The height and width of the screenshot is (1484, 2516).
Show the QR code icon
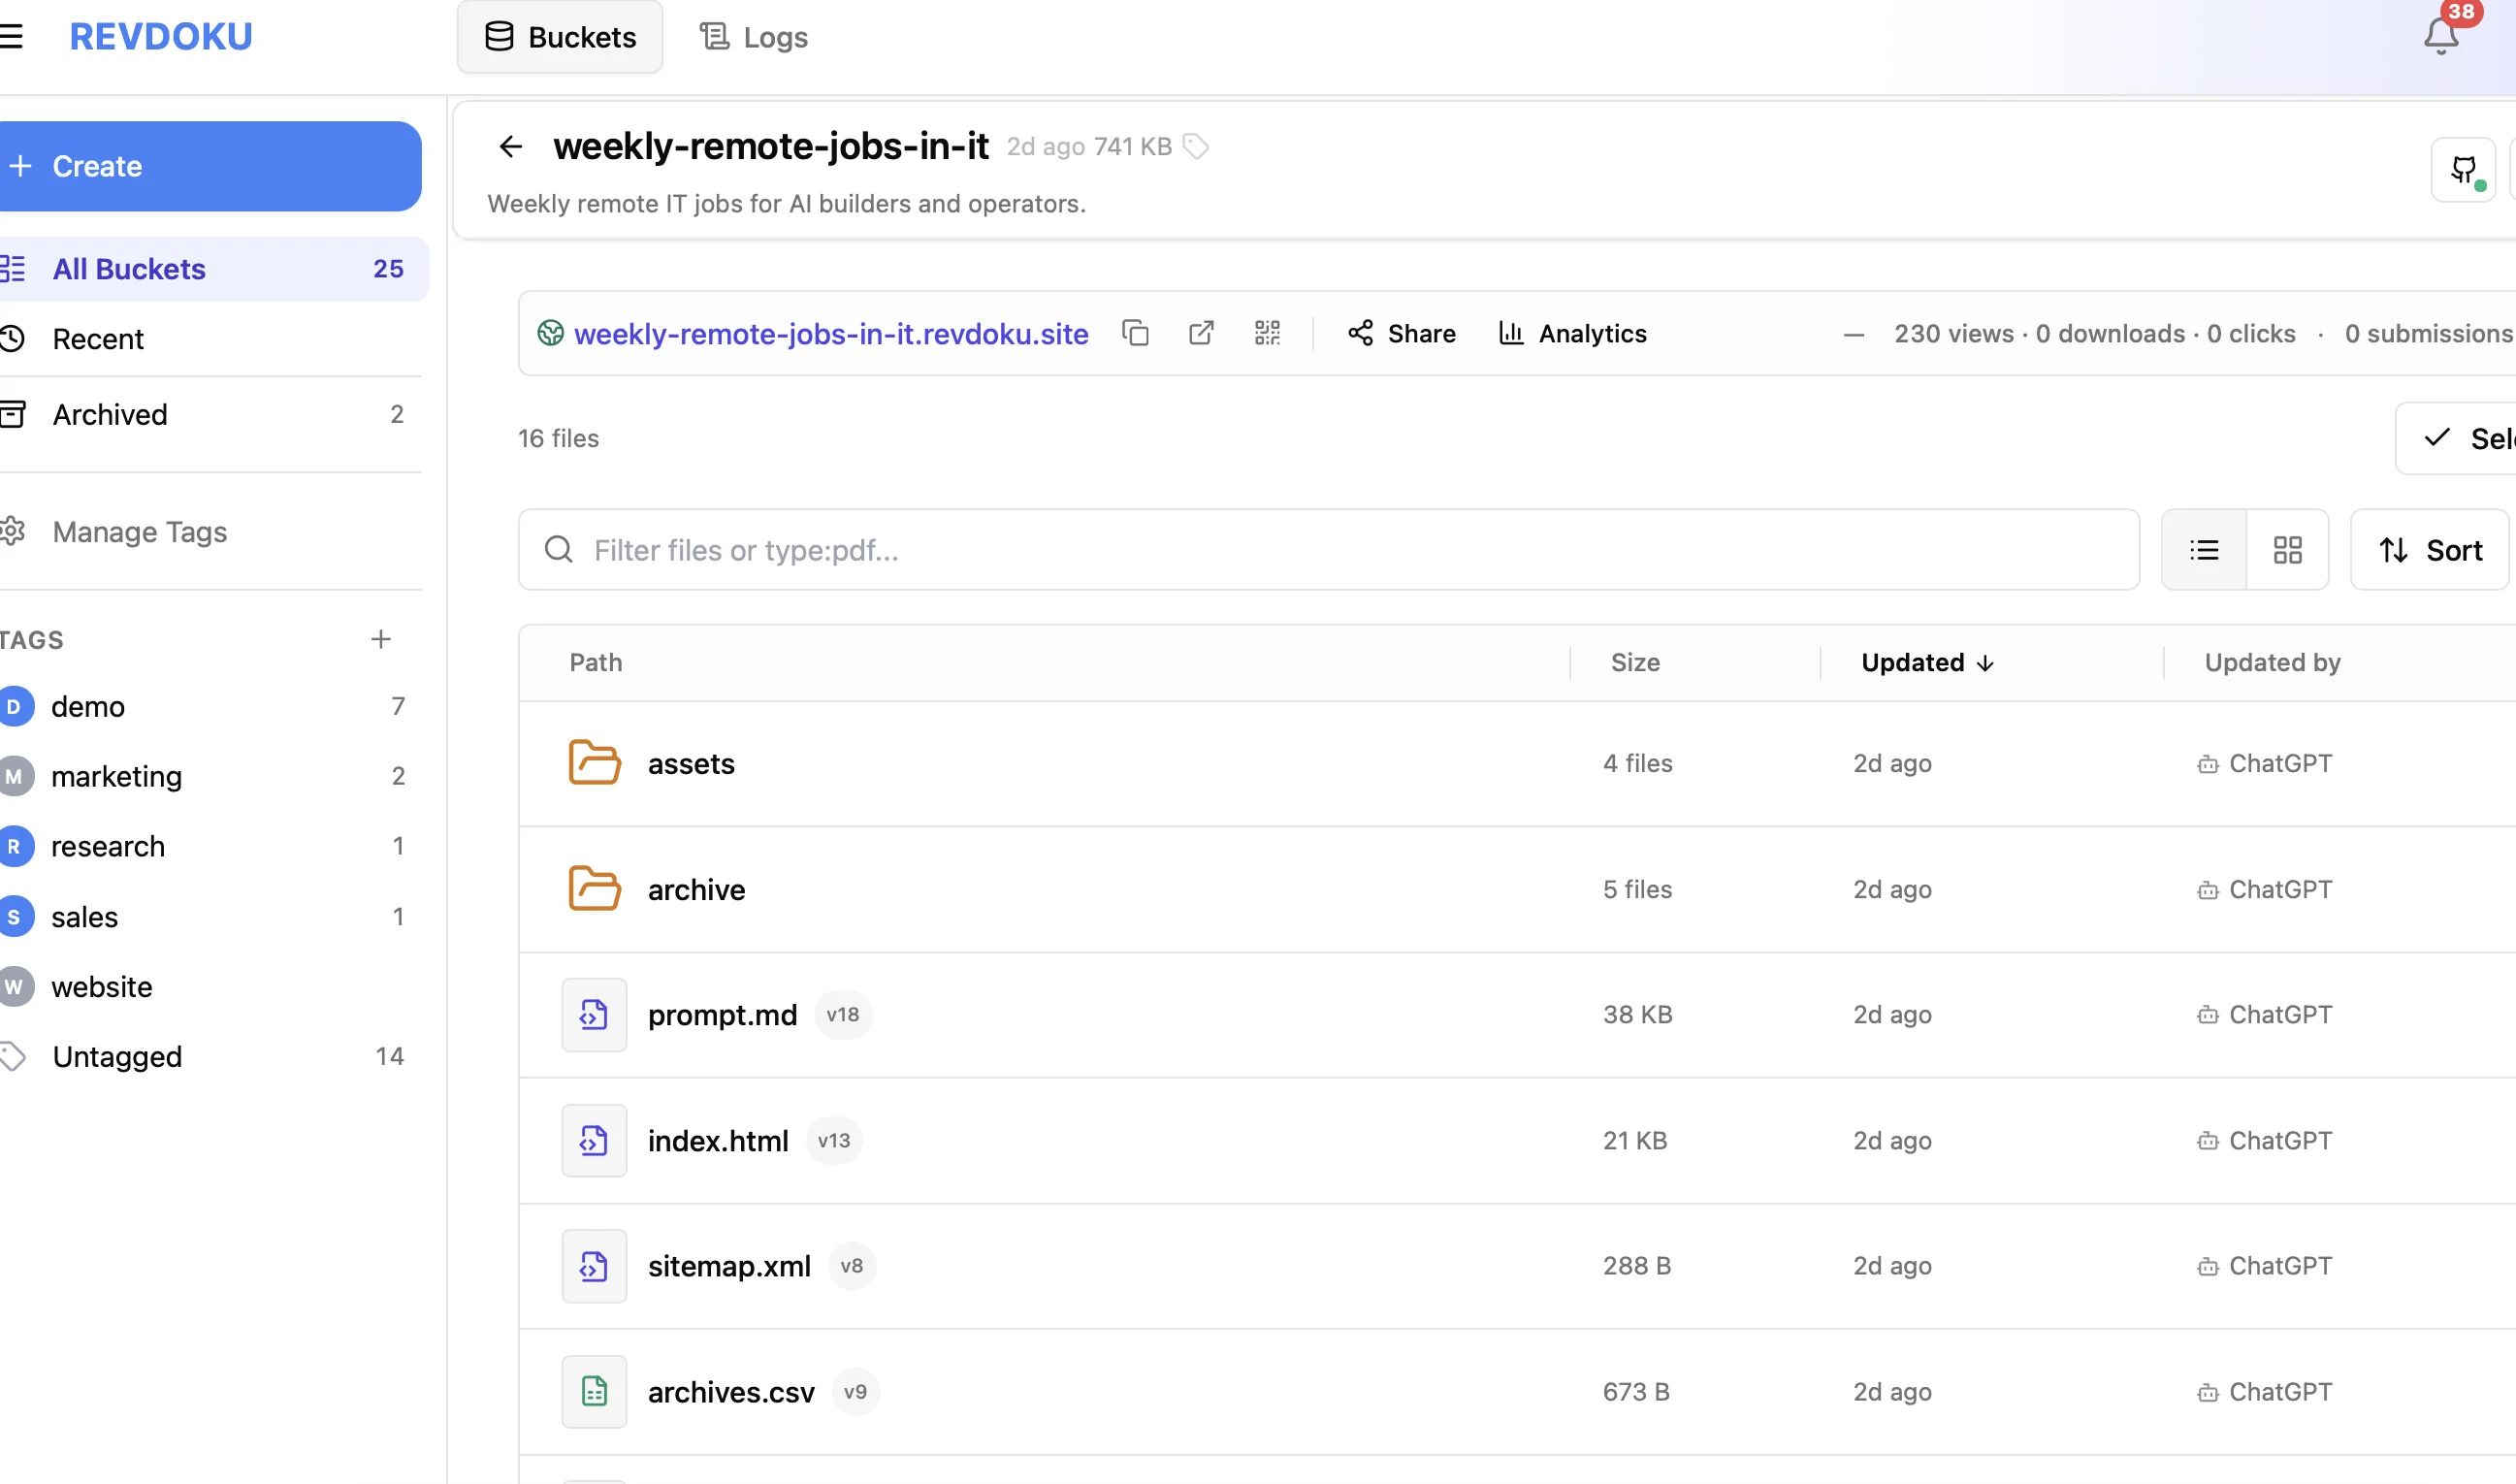(x=1267, y=333)
